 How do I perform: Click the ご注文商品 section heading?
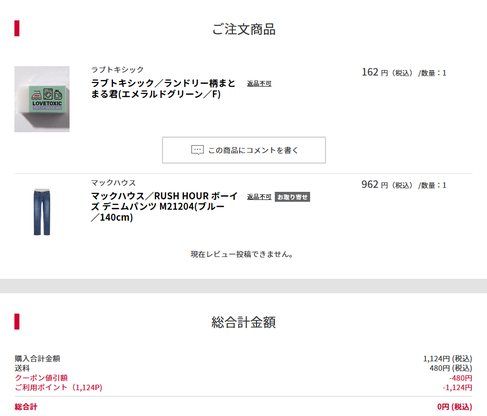click(244, 29)
